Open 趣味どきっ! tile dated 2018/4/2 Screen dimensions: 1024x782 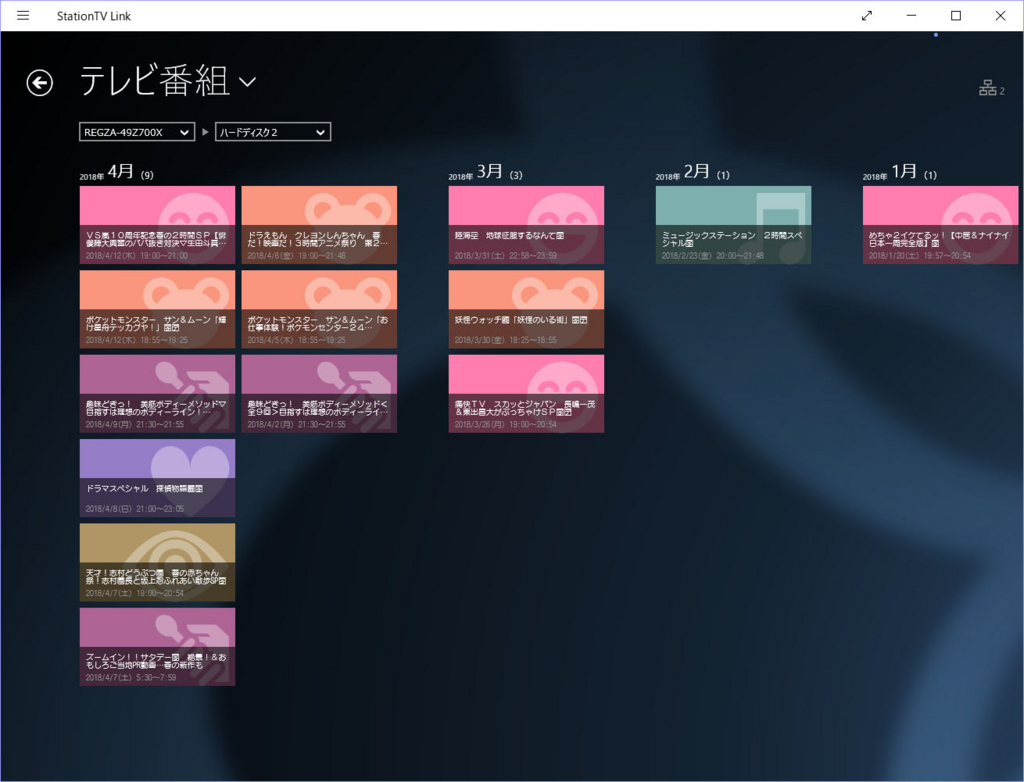pyautogui.click(x=319, y=393)
